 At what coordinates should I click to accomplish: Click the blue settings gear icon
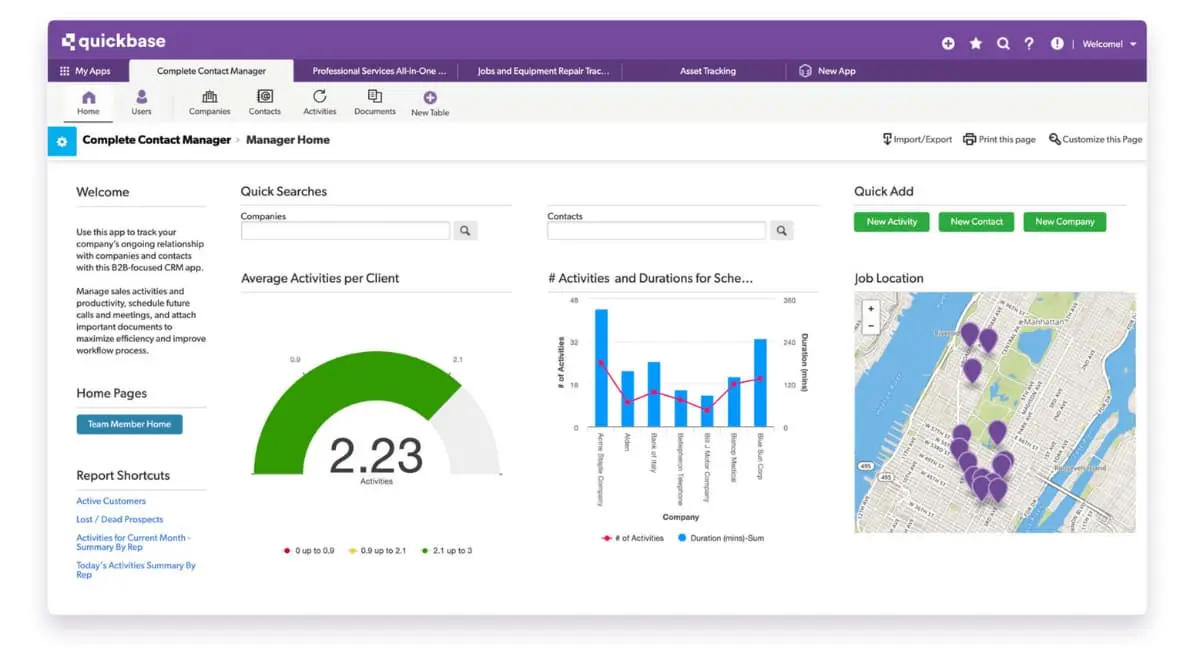click(62, 141)
